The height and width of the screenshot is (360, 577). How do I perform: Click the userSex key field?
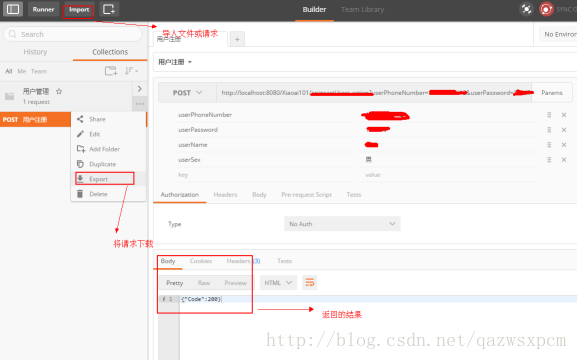[263, 160]
